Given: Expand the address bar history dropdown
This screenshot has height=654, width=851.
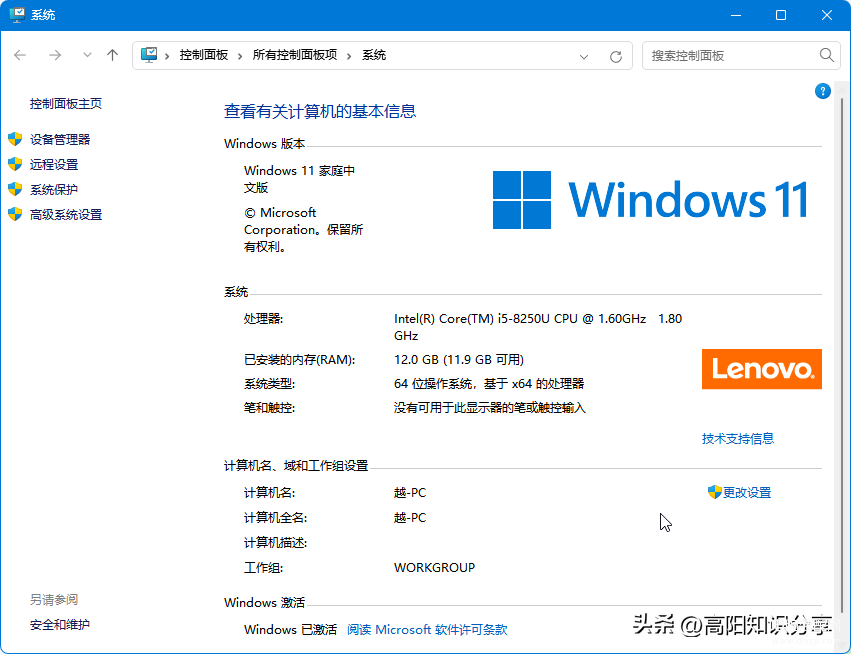Looking at the screenshot, I should click(x=585, y=57).
